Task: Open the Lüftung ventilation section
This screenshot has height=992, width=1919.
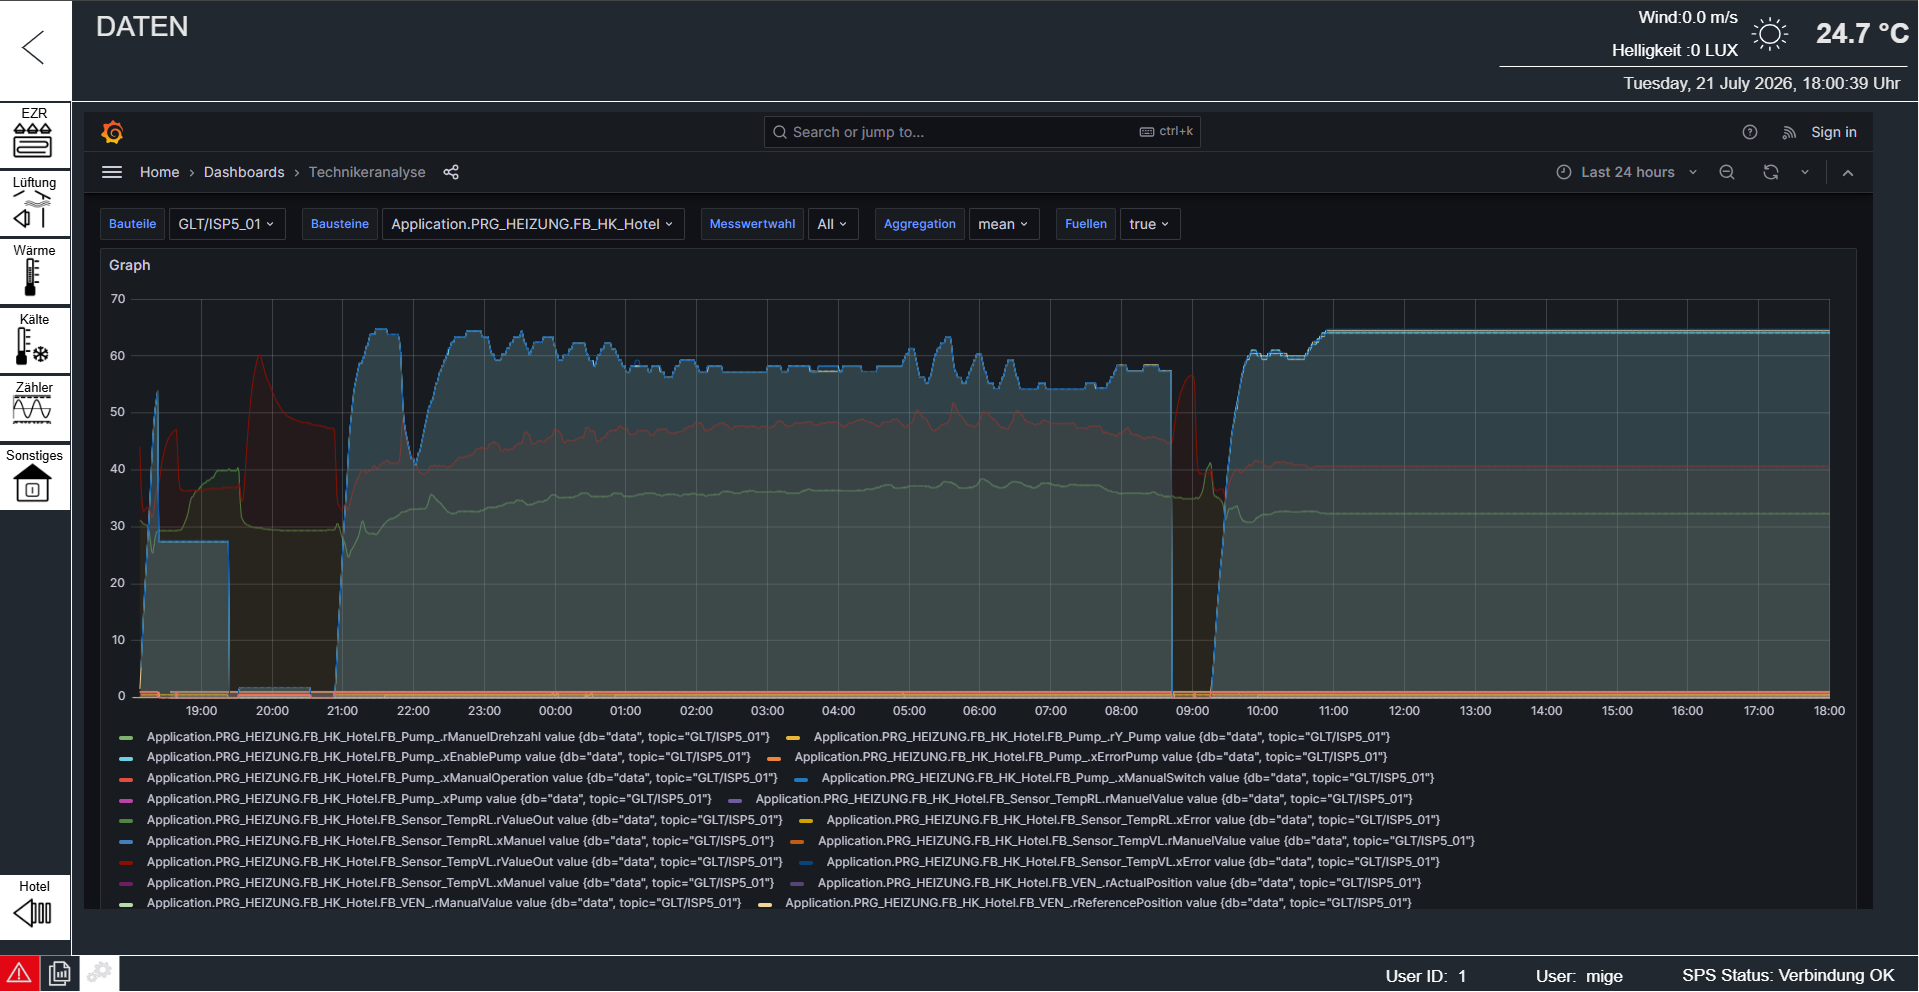Action: point(34,203)
